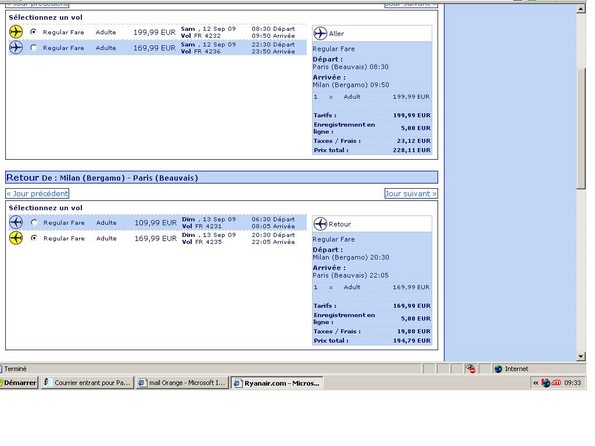Image resolution: width=595 pixels, height=446 pixels.
Task: Click Milan (Bergamo) 20:30 departure text
Action: (351, 257)
